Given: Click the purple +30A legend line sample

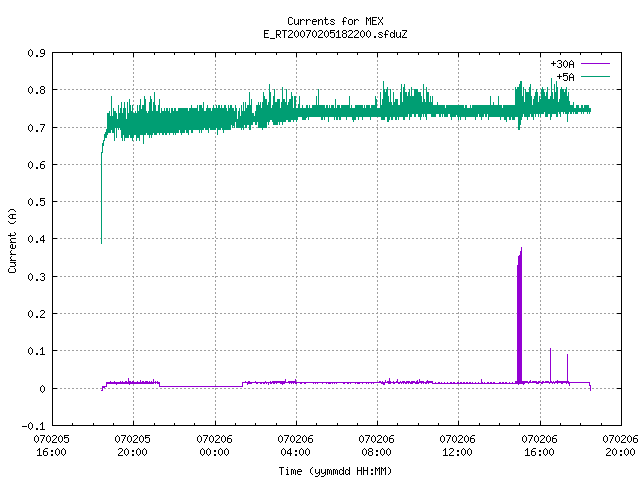Looking at the screenshot, I should 595,64.
